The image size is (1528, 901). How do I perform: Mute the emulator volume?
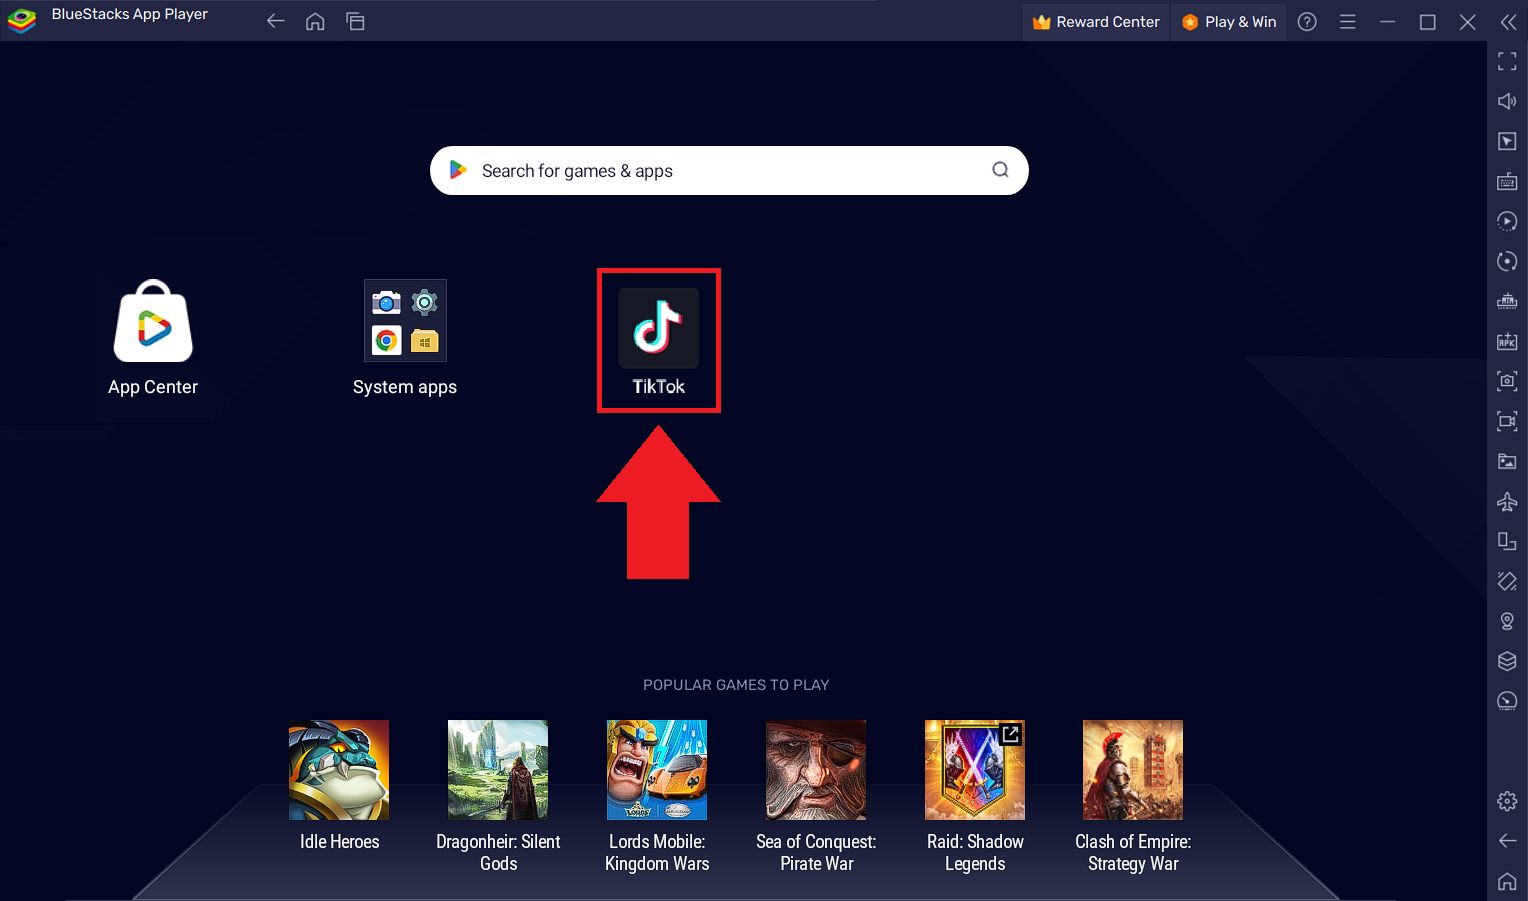point(1507,101)
